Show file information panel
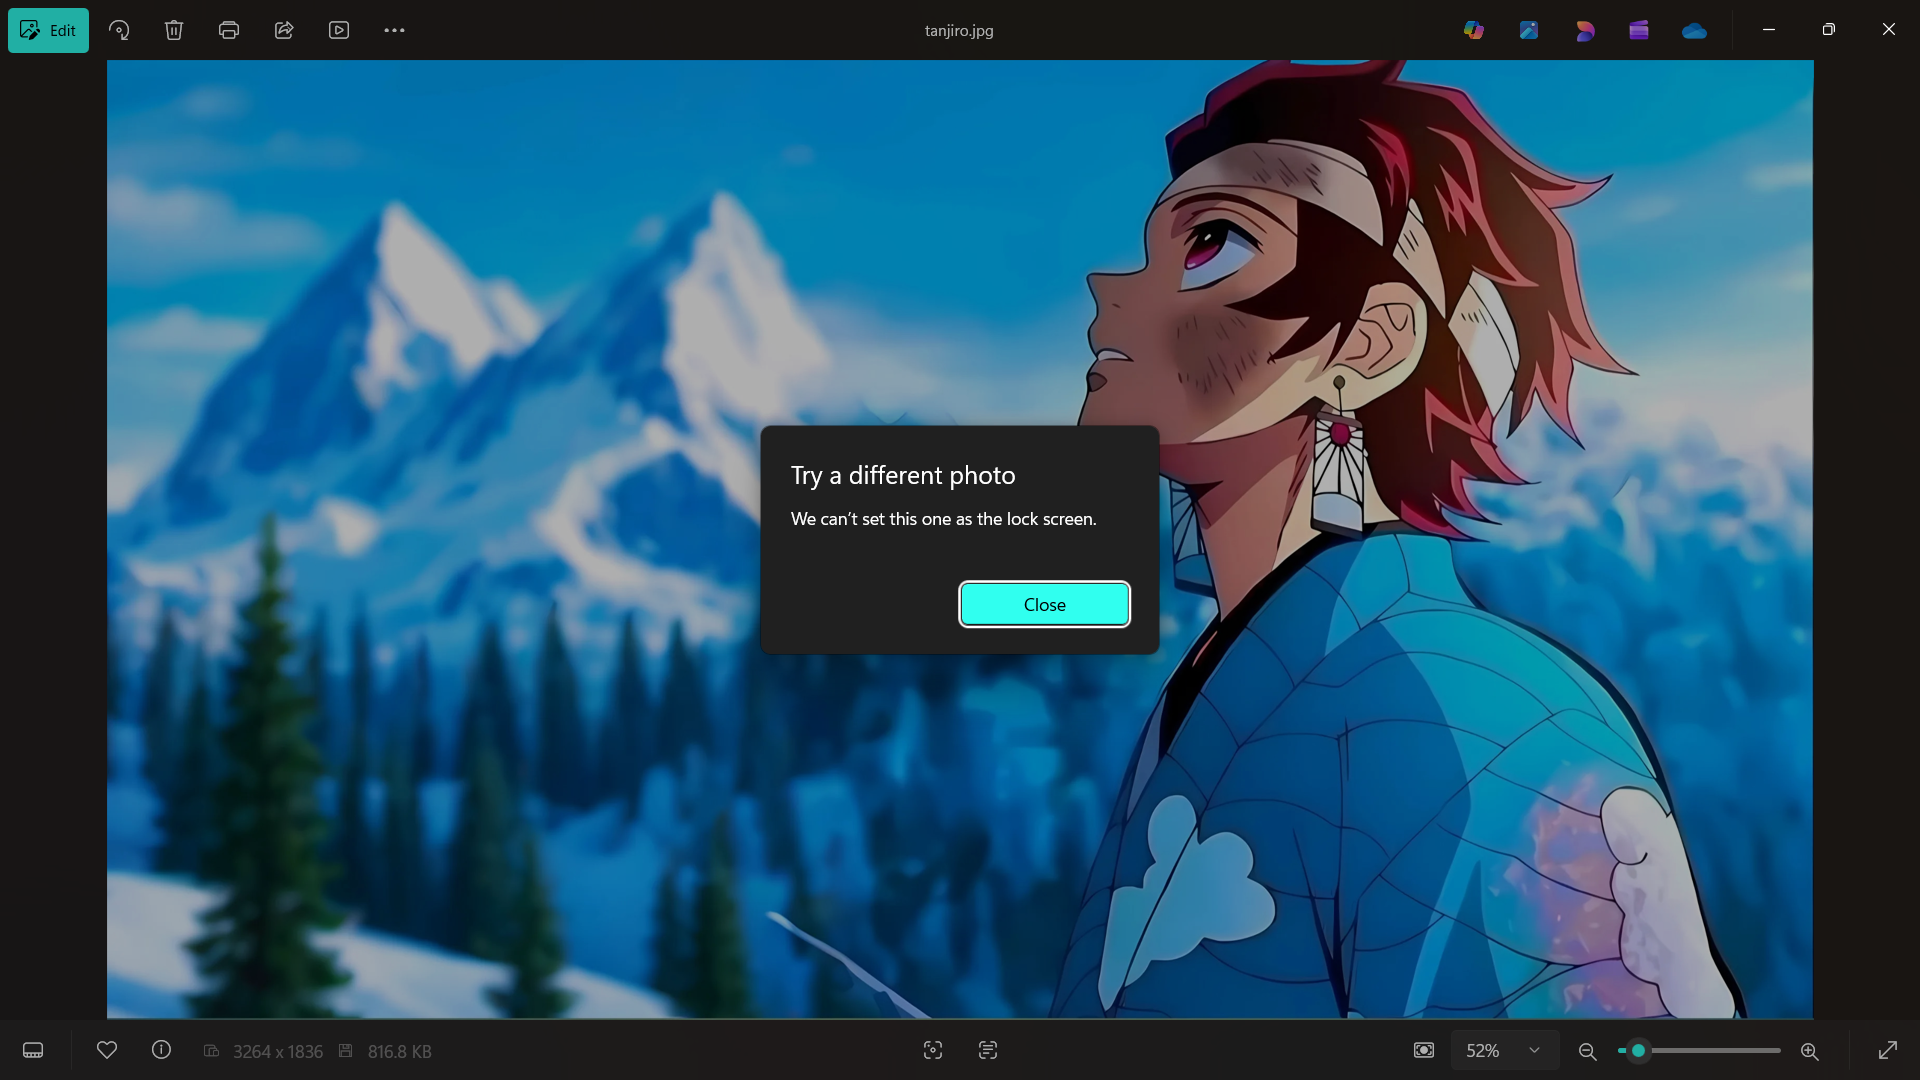The width and height of the screenshot is (1920, 1080). coord(161,1051)
